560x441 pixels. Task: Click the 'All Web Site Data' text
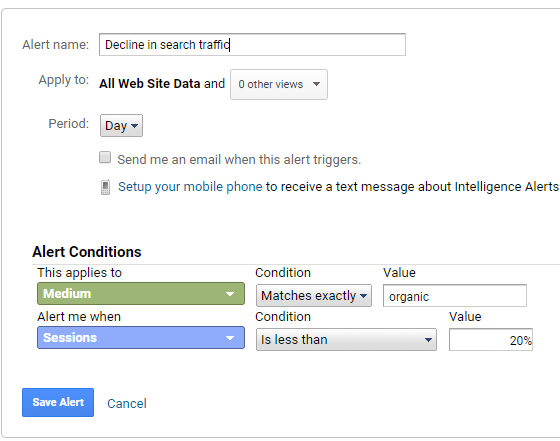[x=150, y=84]
